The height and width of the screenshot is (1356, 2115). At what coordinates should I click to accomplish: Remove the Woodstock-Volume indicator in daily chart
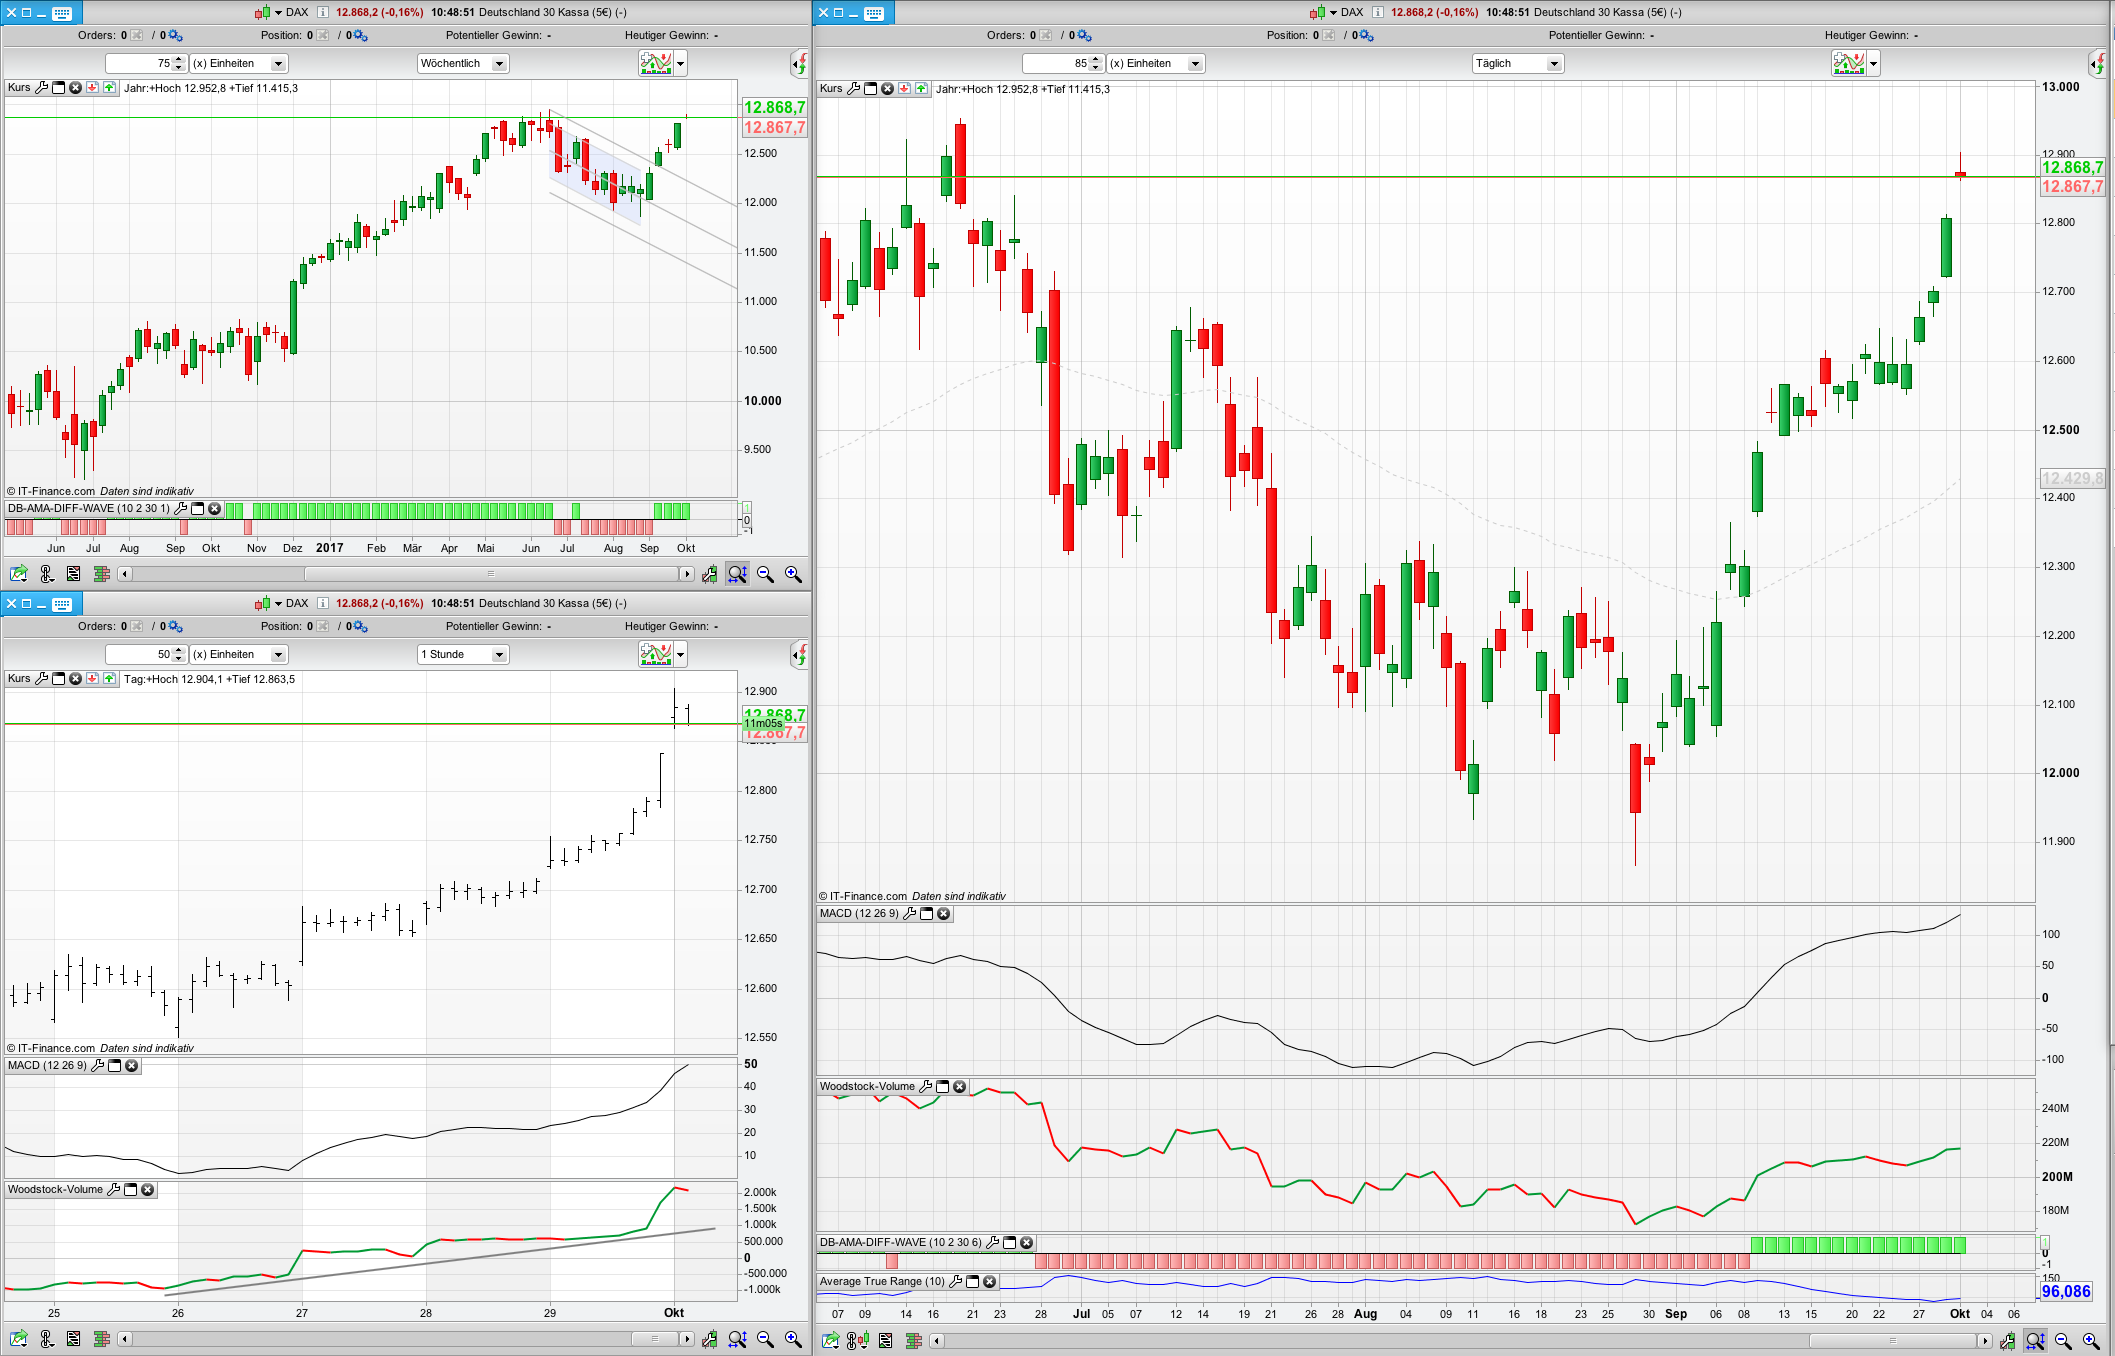959,1087
